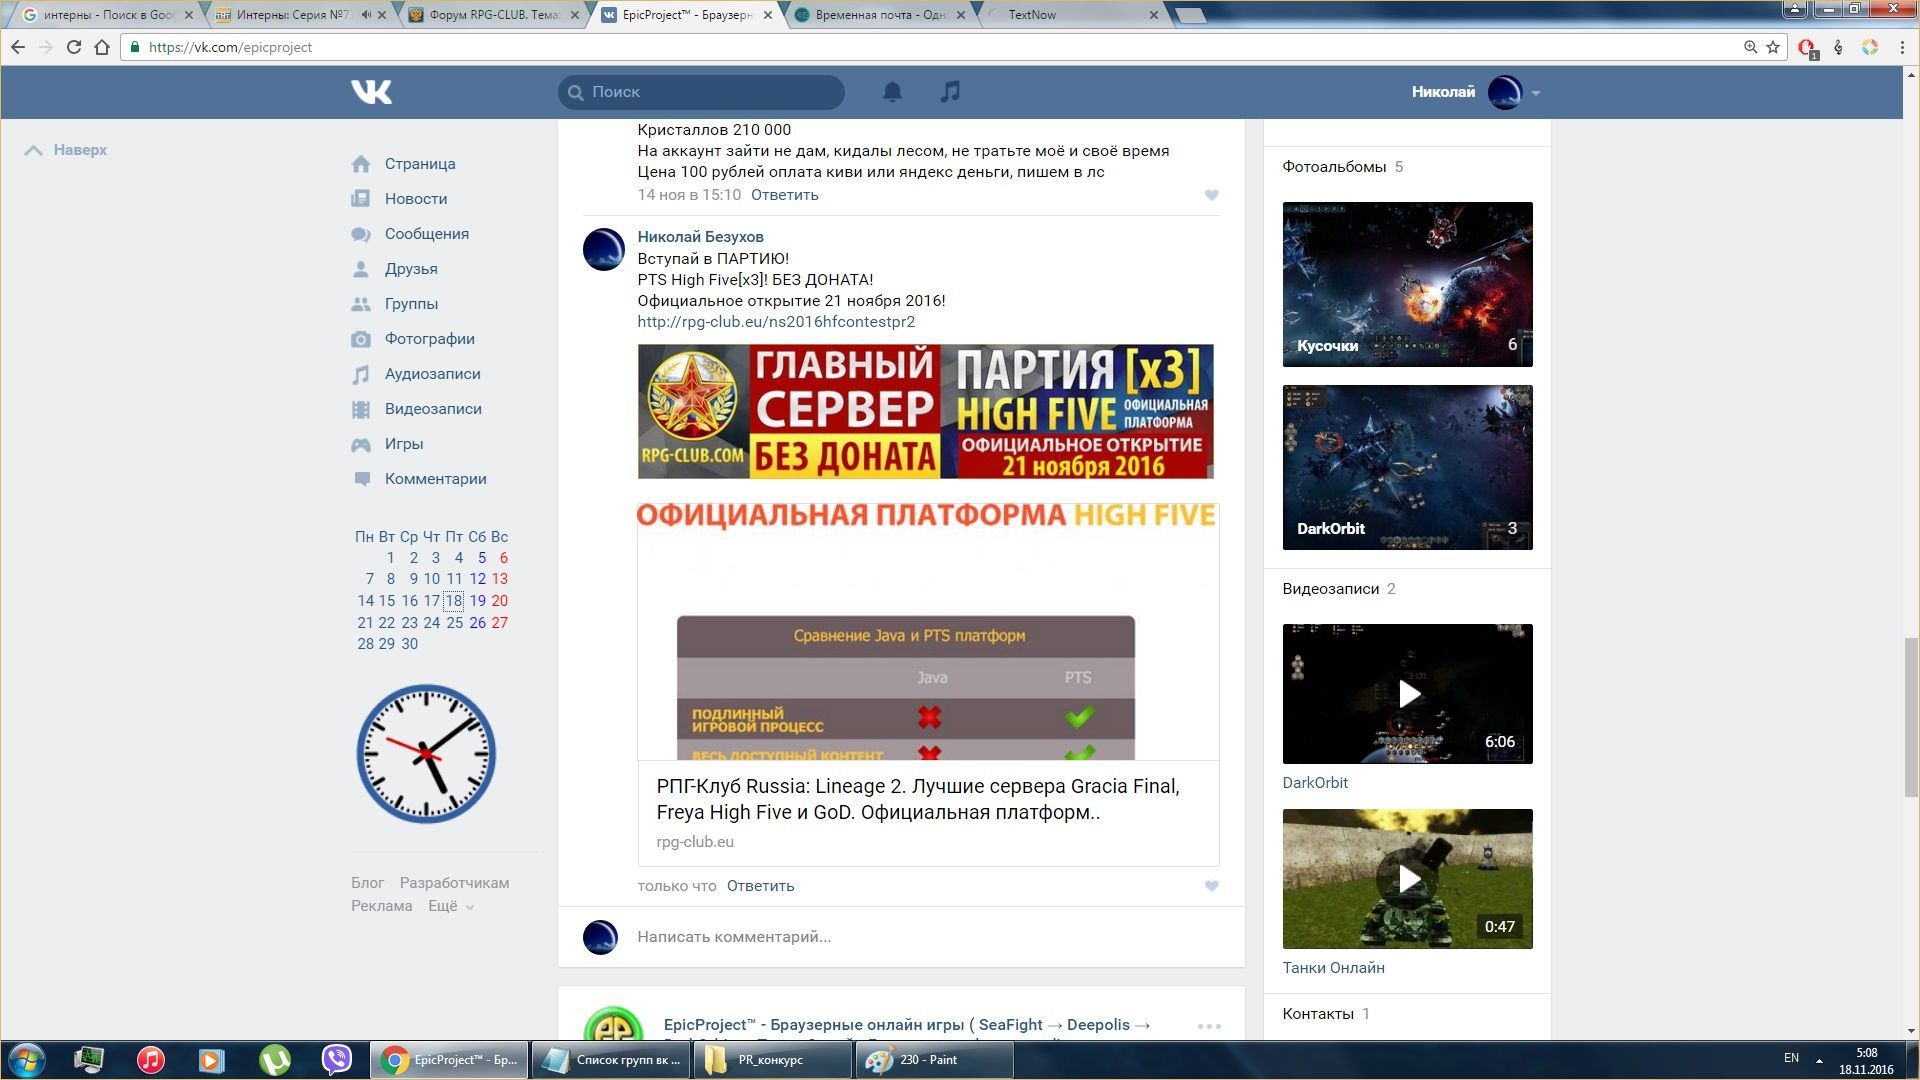The image size is (1920, 1080).
Task: Click the Аудиозаписи note icon
Action: click(x=361, y=374)
